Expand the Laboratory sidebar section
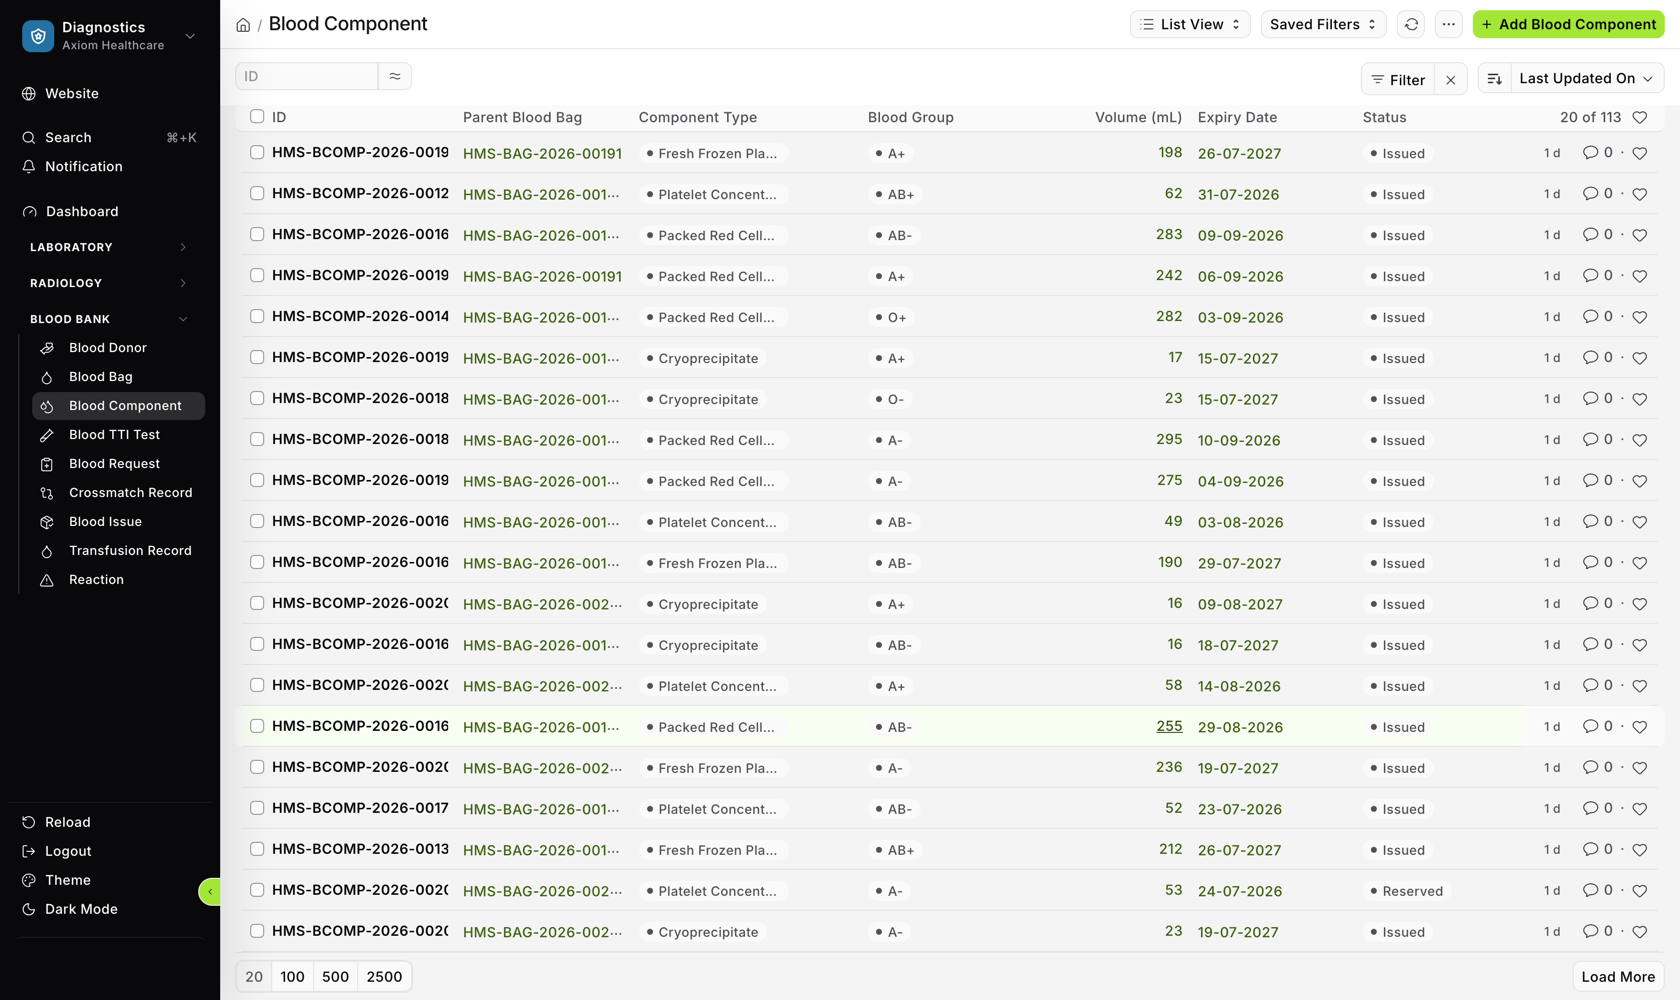Screen dimensions: 1680x1000 (108, 247)
